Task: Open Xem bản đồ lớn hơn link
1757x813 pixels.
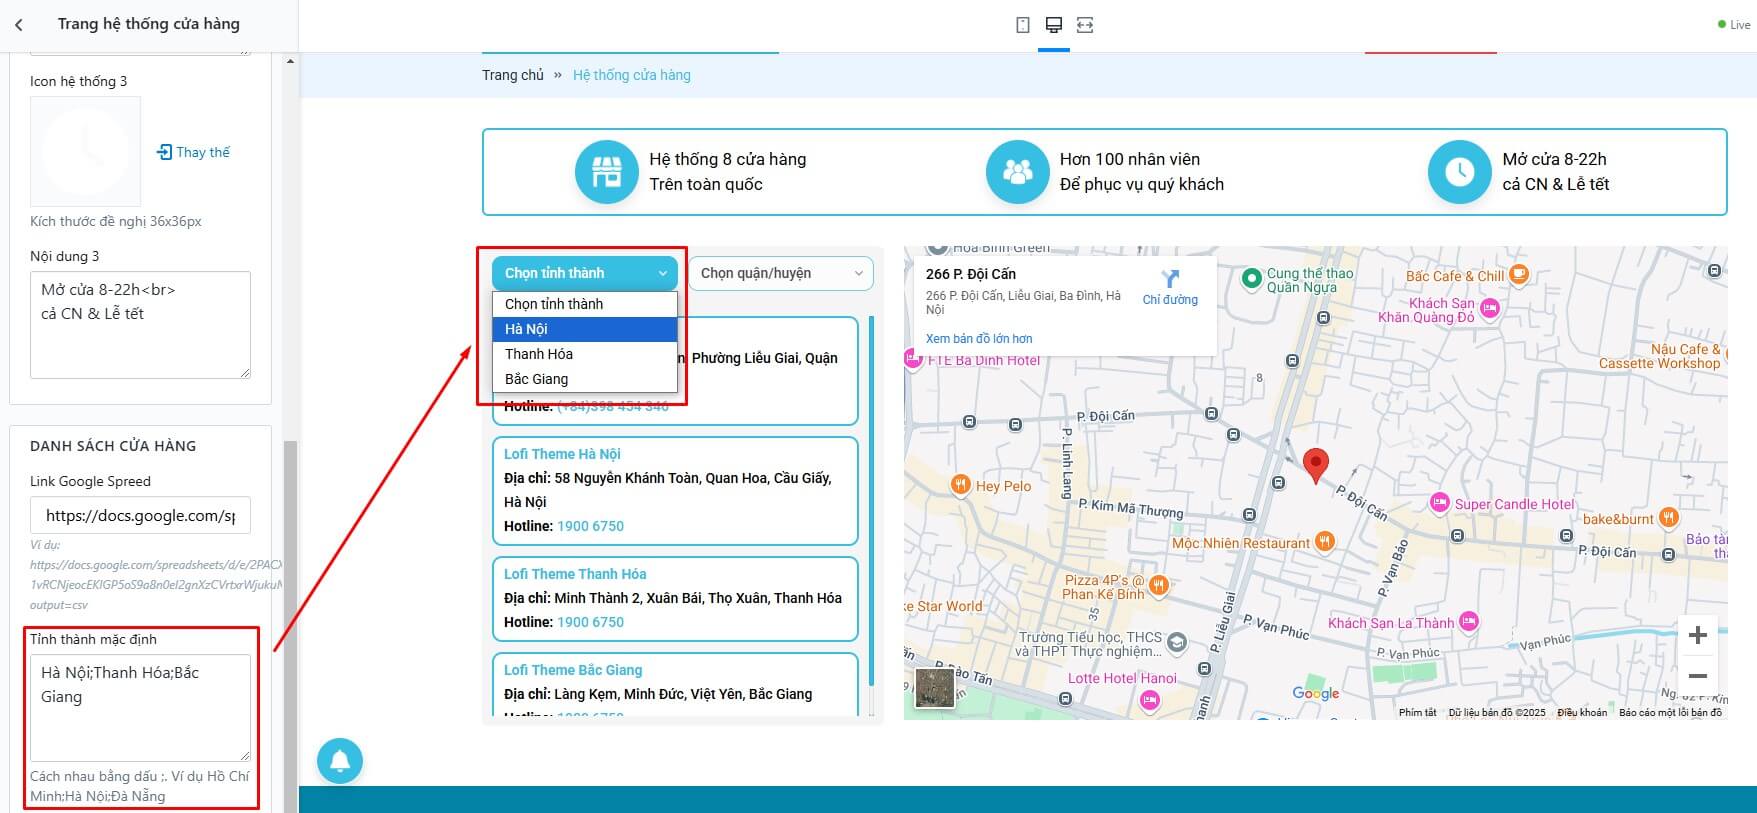Action: point(979,339)
